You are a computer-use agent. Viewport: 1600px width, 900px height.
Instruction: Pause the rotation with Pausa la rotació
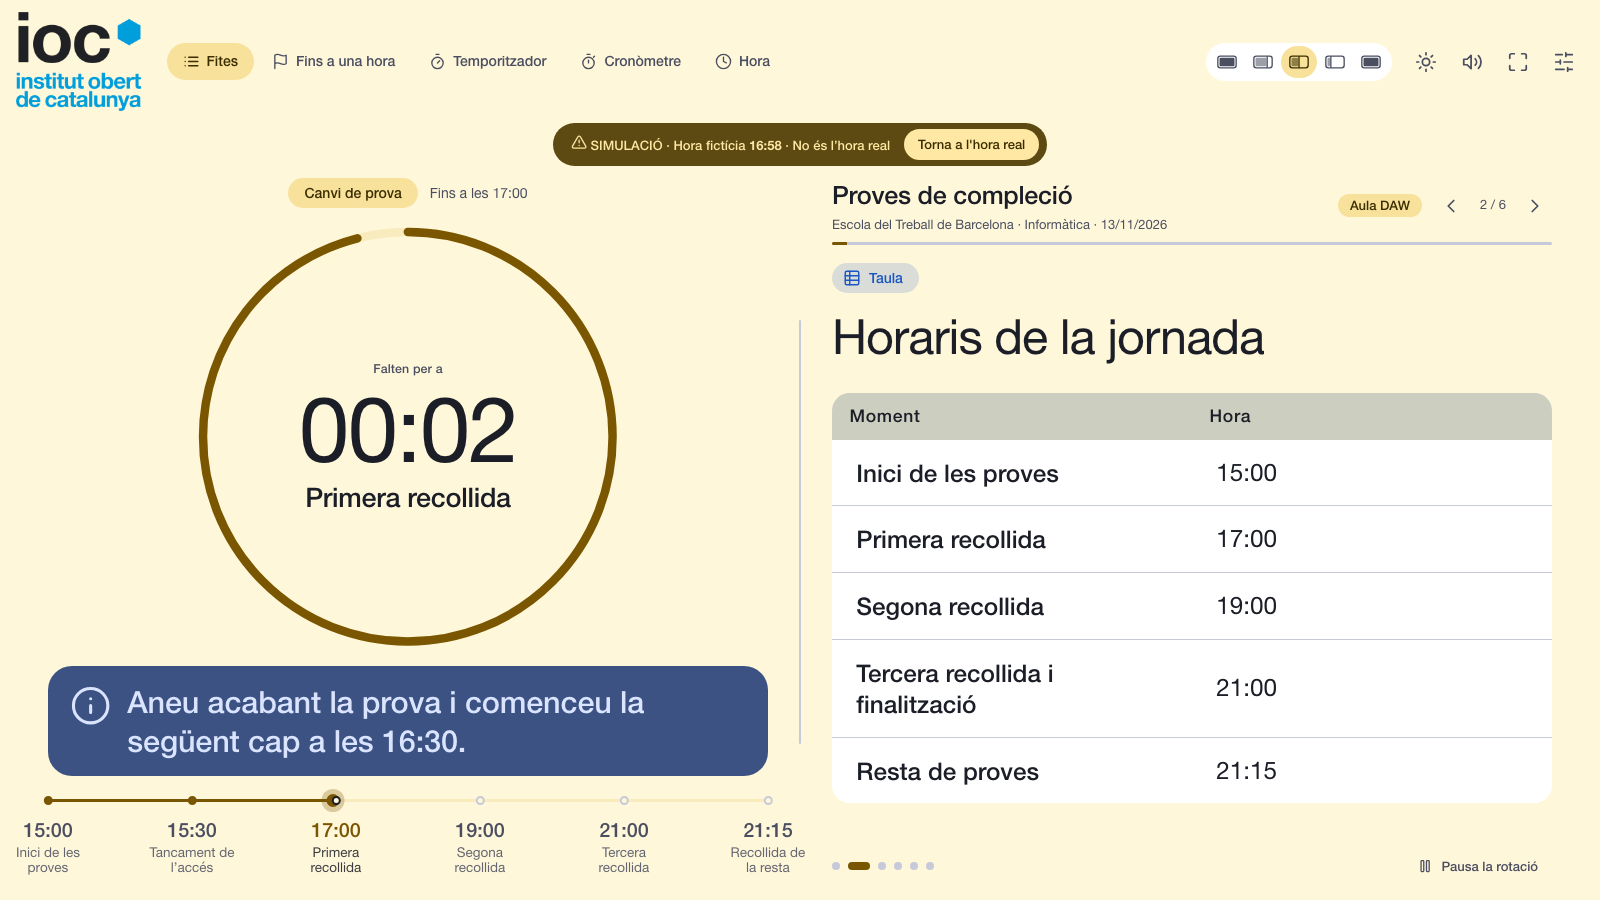click(1478, 866)
